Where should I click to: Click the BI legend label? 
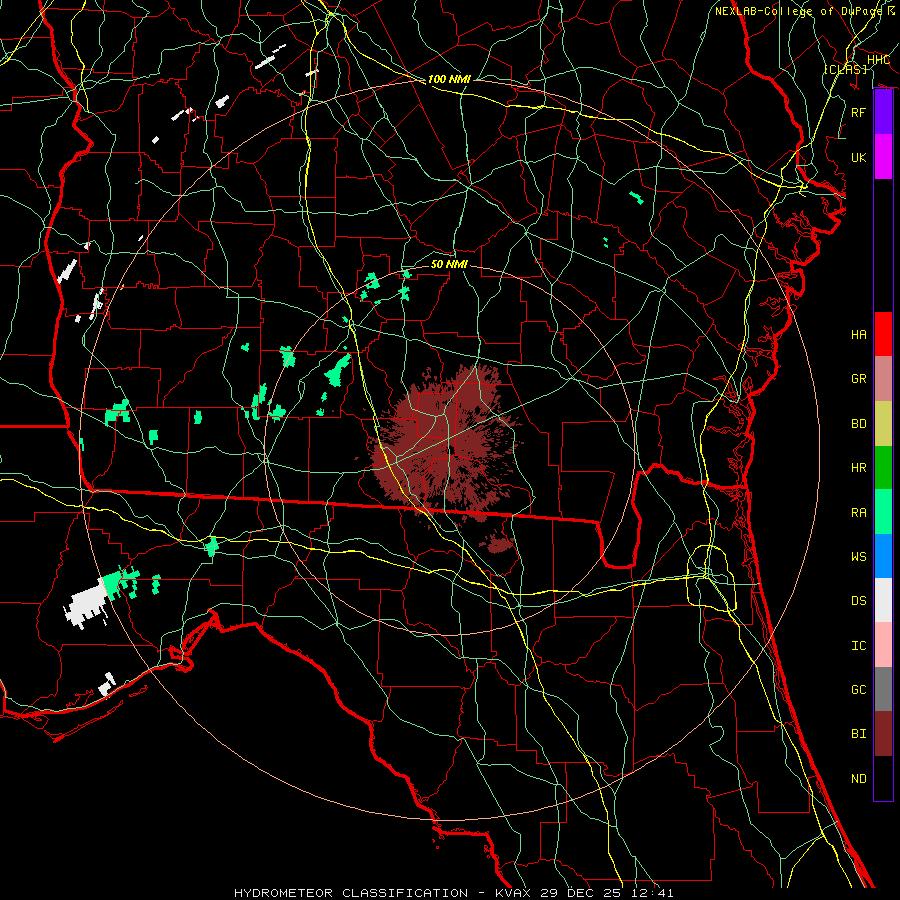[859, 734]
